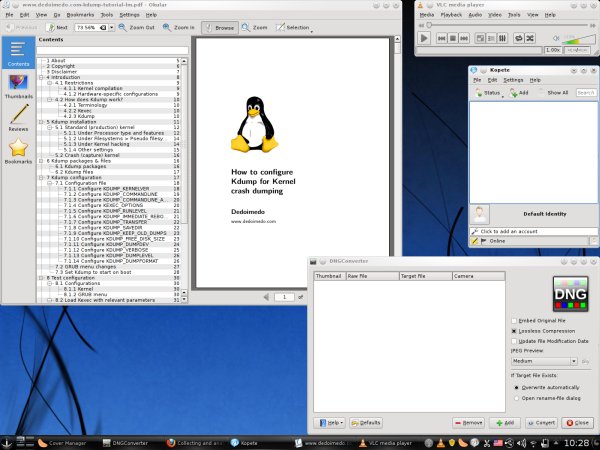Click the Defaults button in DNGConverter

click(365, 422)
